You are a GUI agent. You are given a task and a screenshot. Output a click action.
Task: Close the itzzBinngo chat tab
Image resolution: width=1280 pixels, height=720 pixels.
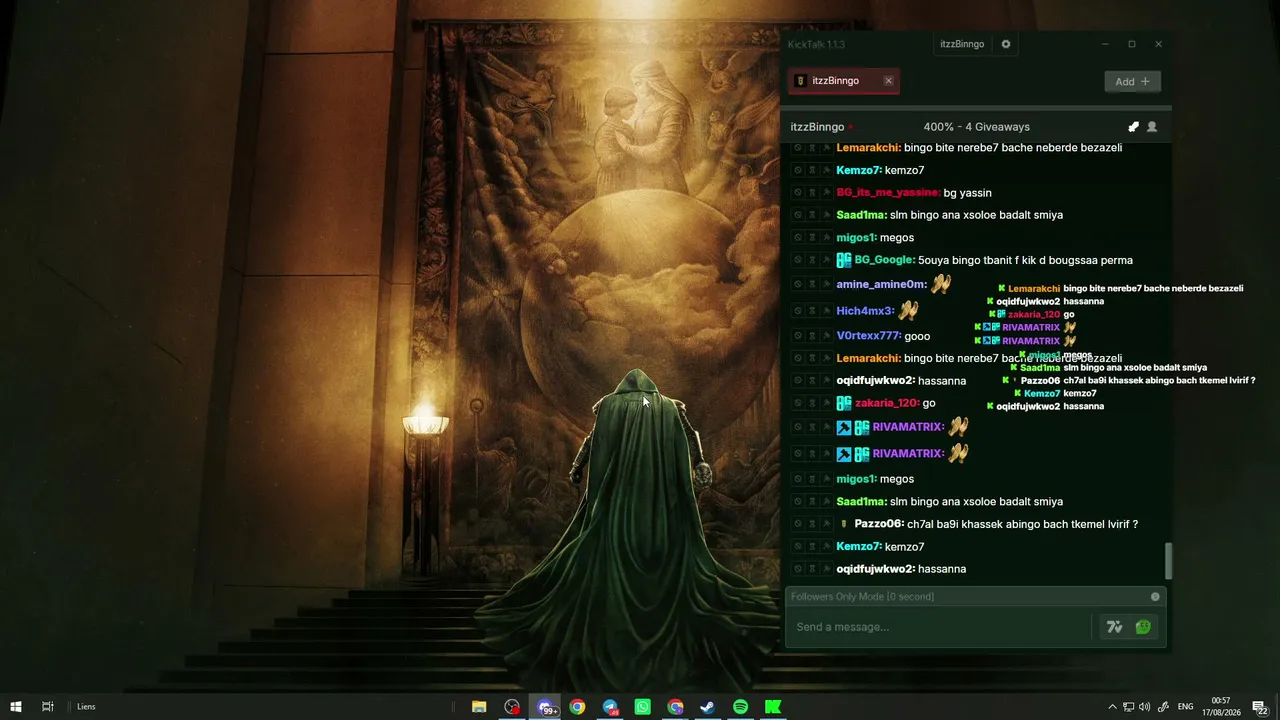coord(888,81)
